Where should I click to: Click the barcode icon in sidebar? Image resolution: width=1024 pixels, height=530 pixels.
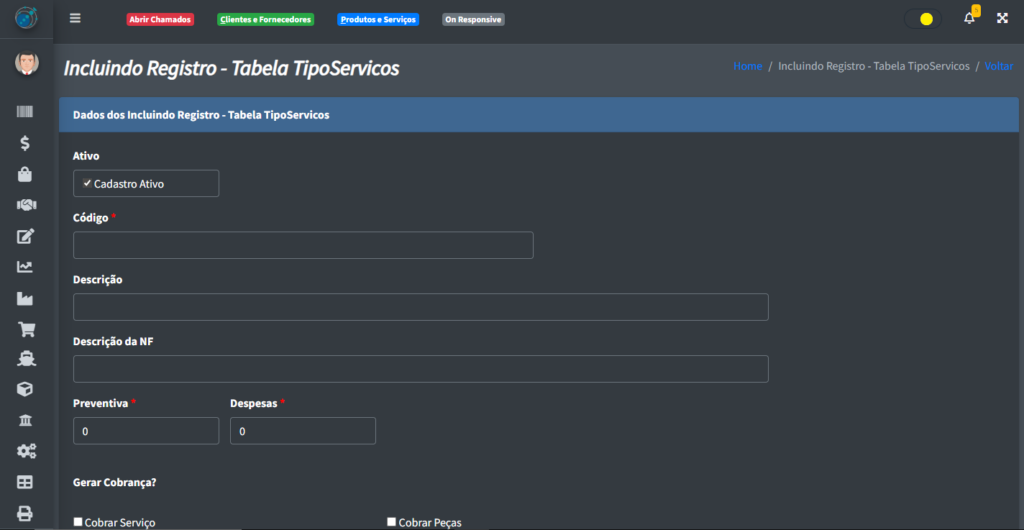25,112
